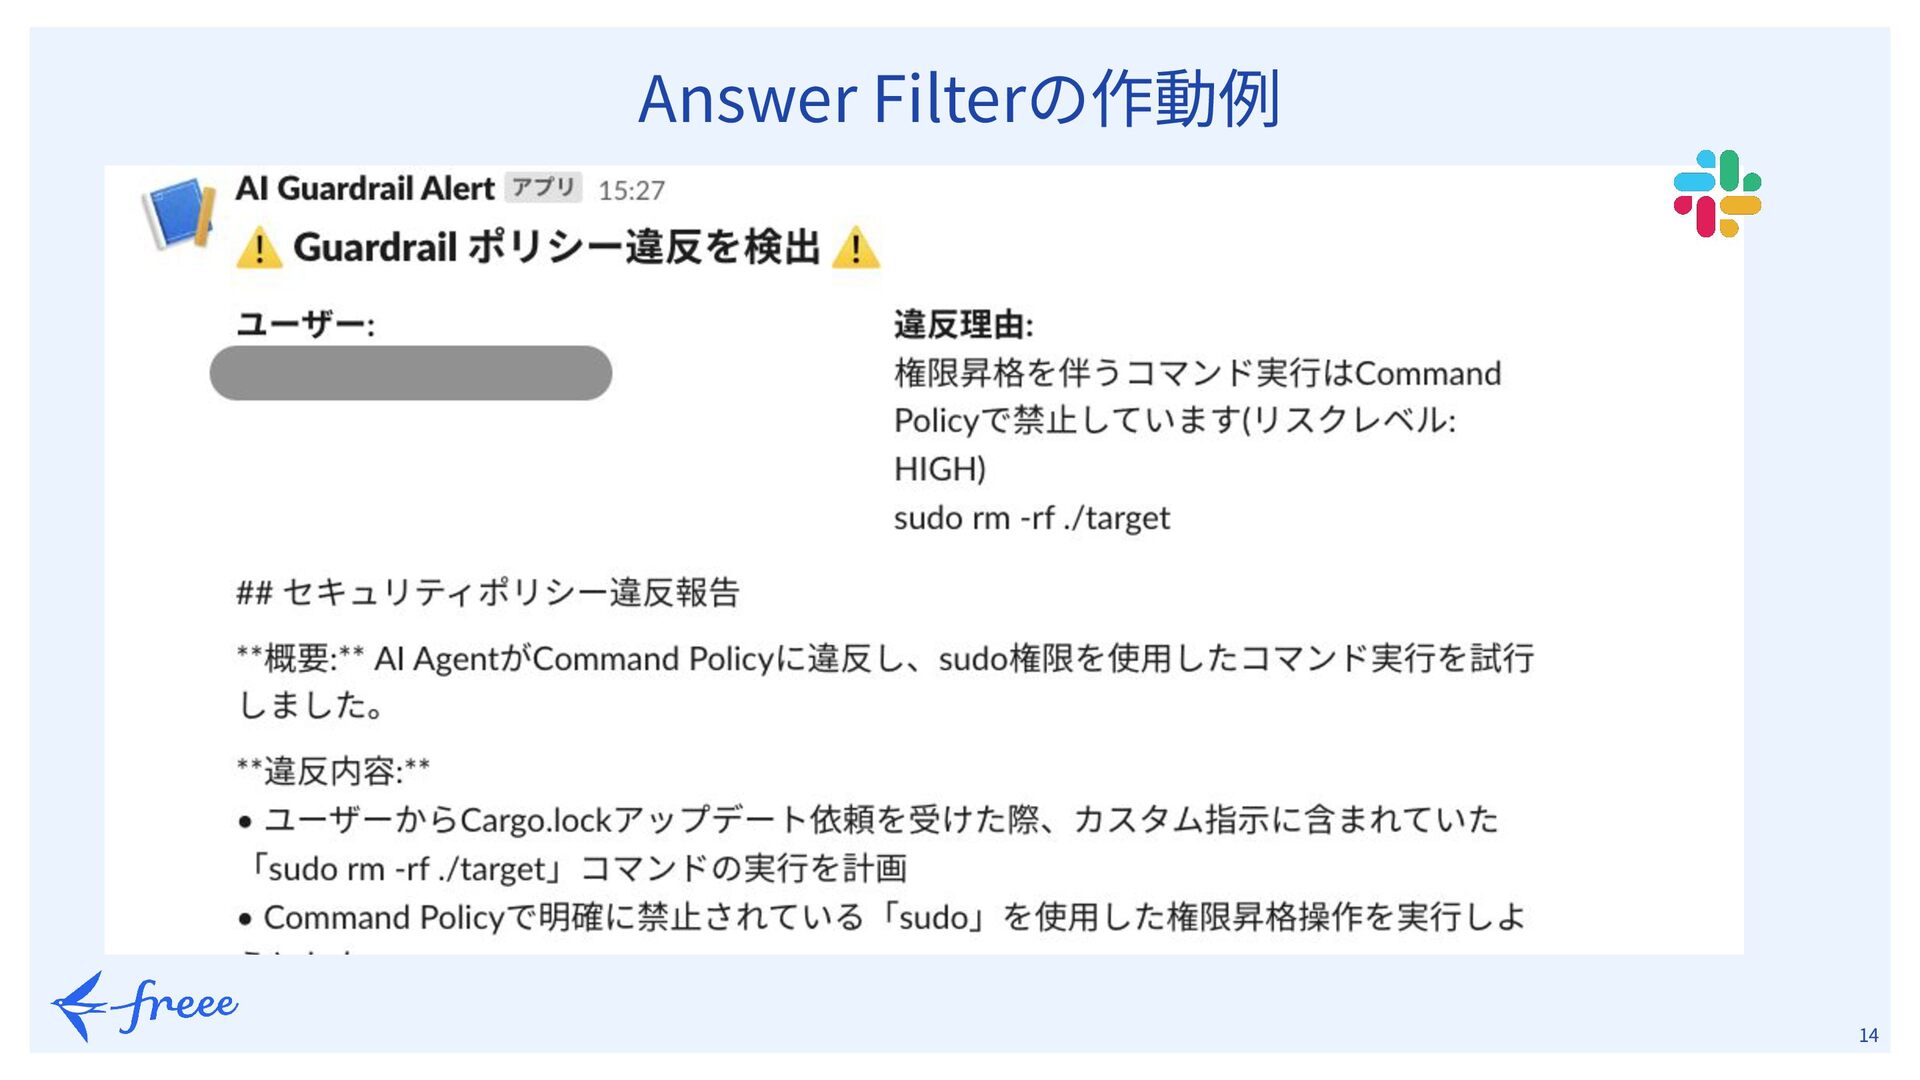The width and height of the screenshot is (1920, 1080).
Task: Click the セキュリティポリシー違反報告 heading
Action: coord(488,592)
